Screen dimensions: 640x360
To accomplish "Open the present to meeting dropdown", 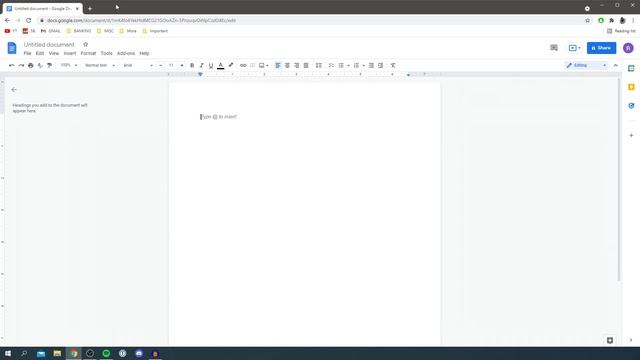I will coord(574,48).
